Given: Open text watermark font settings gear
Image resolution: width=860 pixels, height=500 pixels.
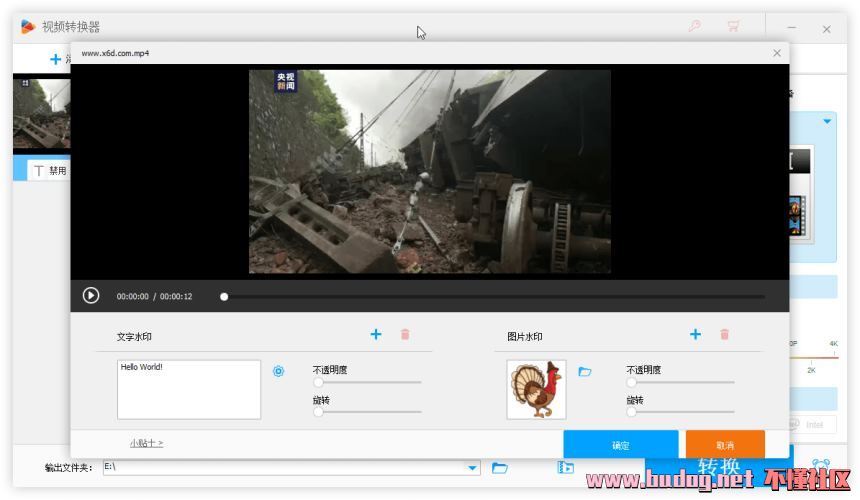Looking at the screenshot, I should pos(279,371).
